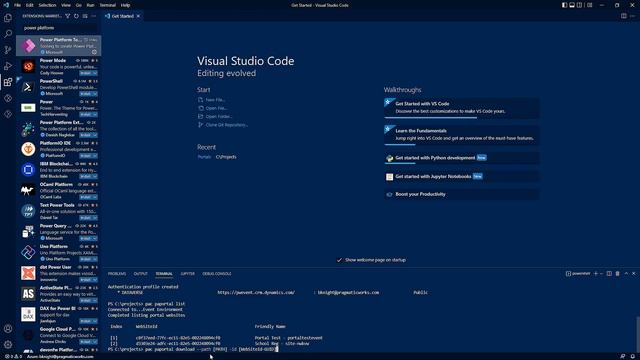
Task: Open the Manage gear in activity bar
Action: (x=8, y=344)
